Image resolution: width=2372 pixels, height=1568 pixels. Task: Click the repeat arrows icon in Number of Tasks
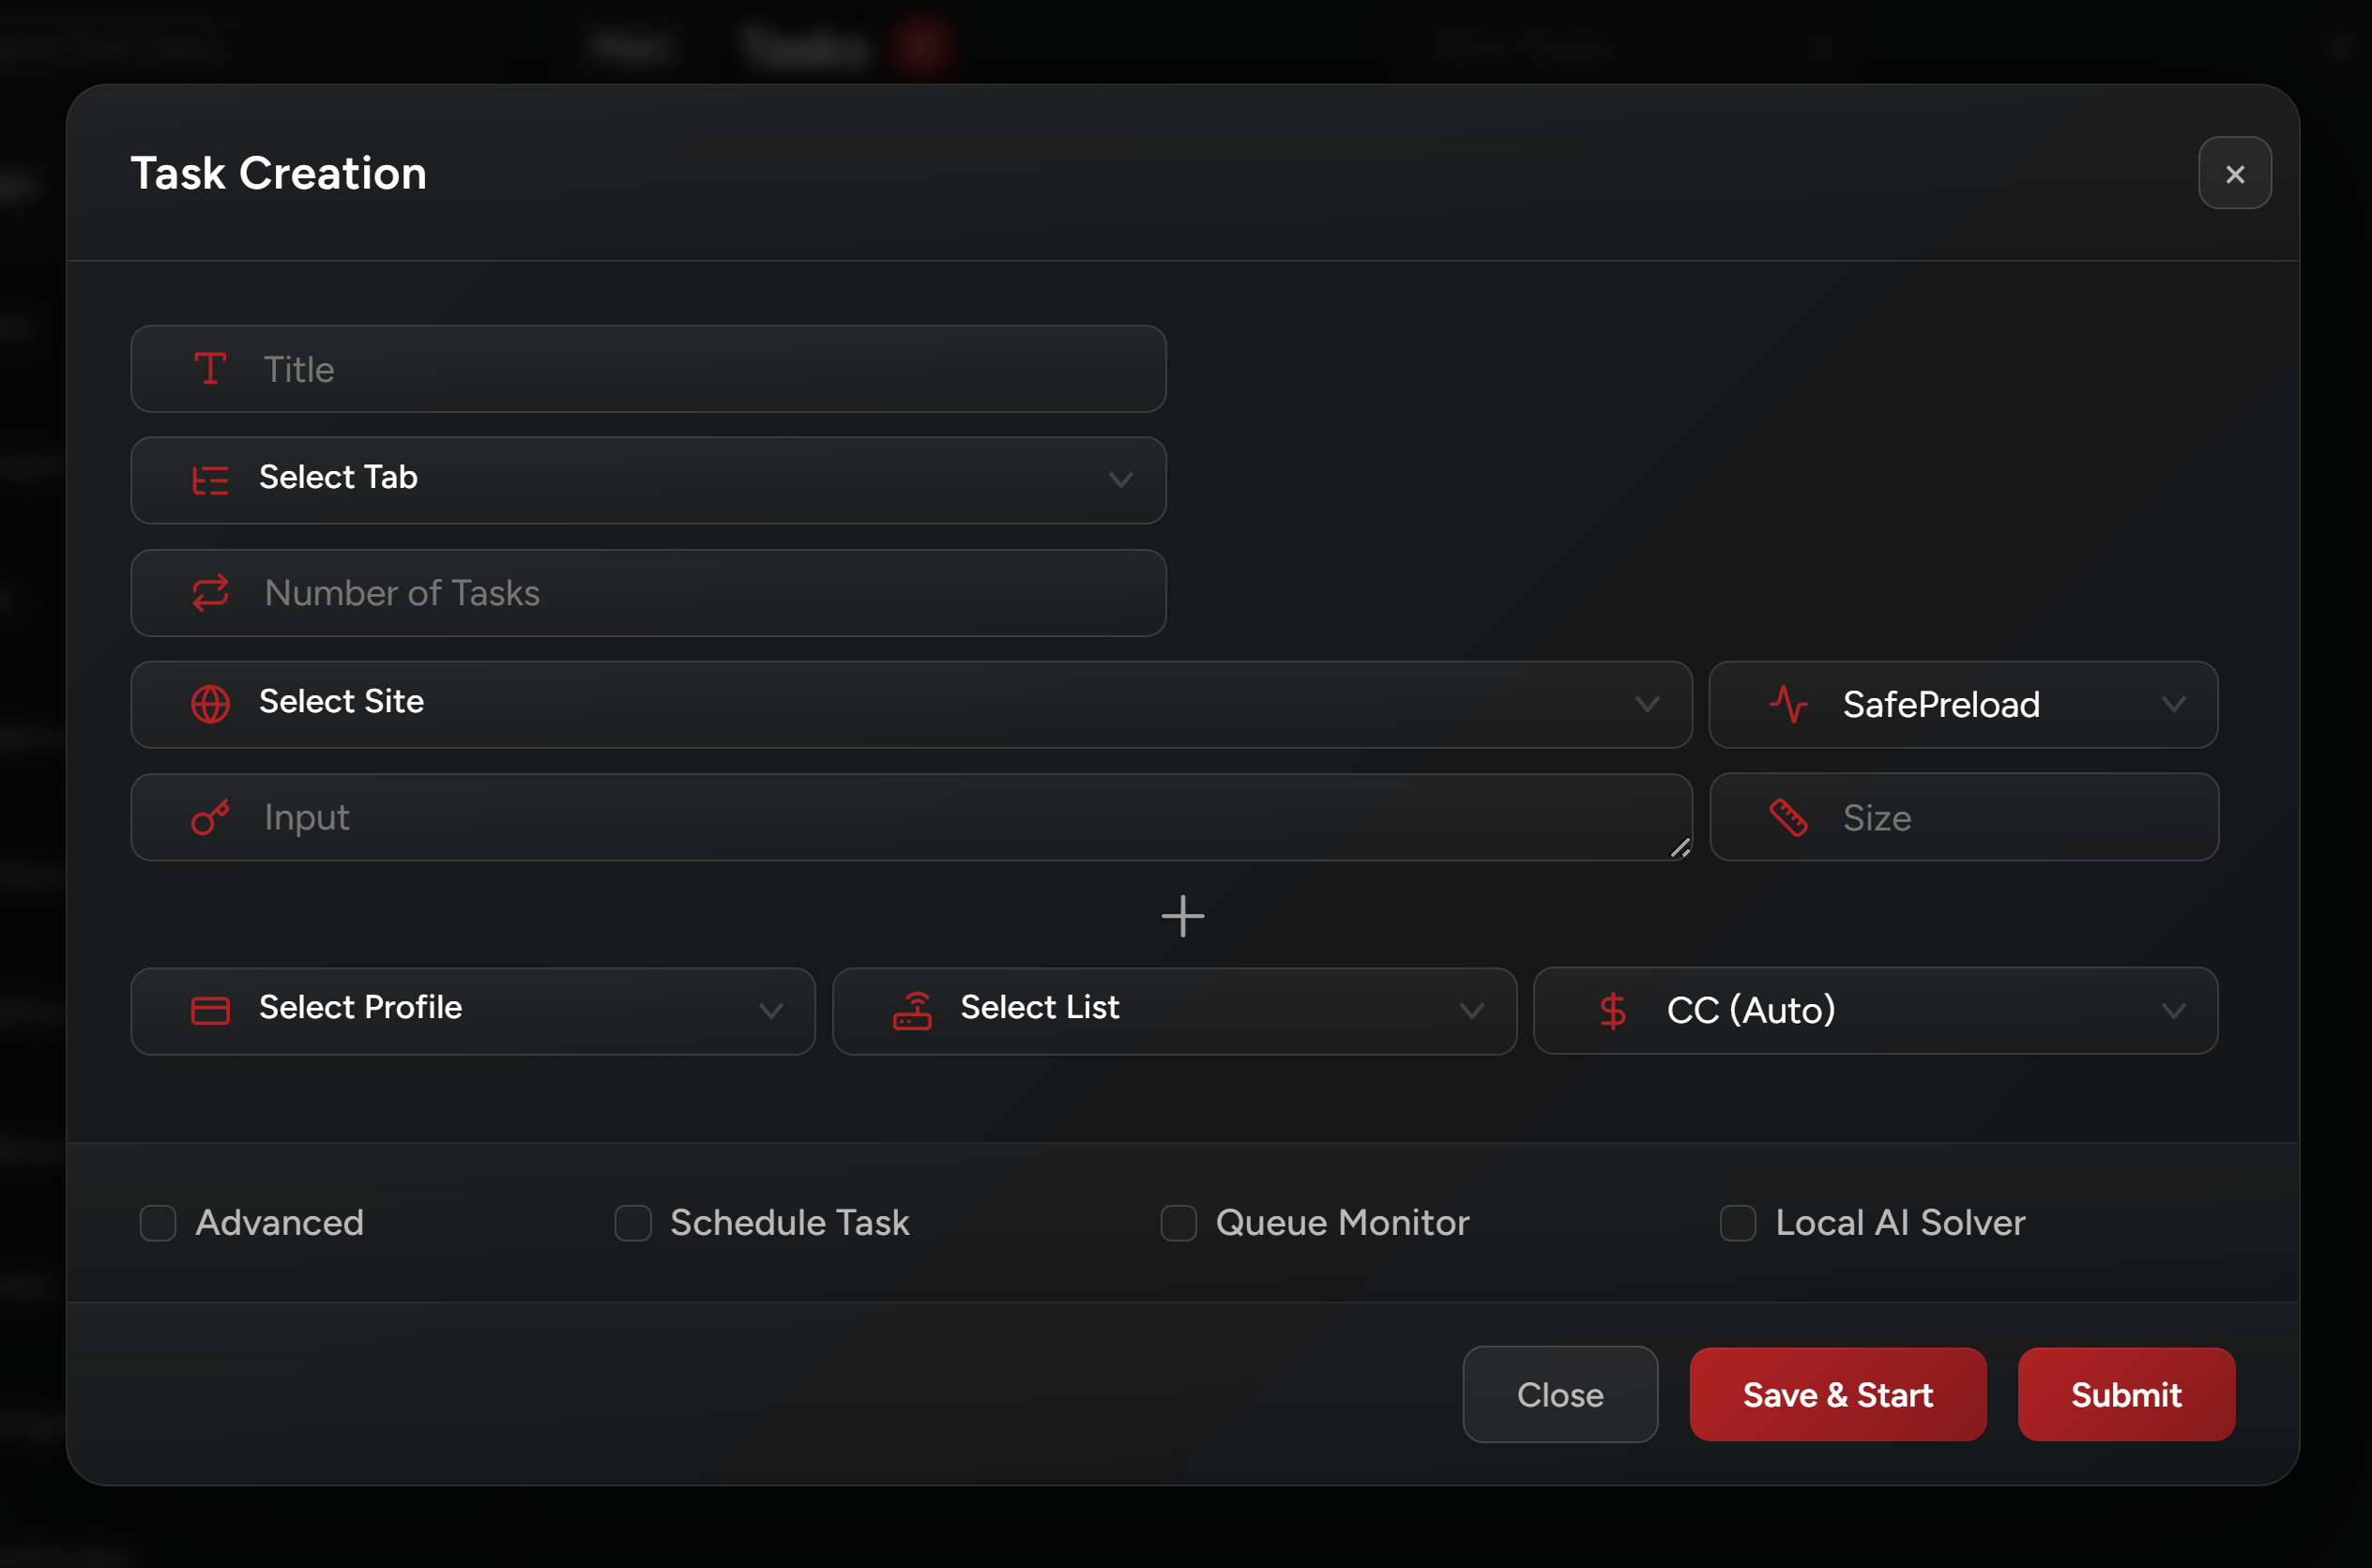point(210,593)
